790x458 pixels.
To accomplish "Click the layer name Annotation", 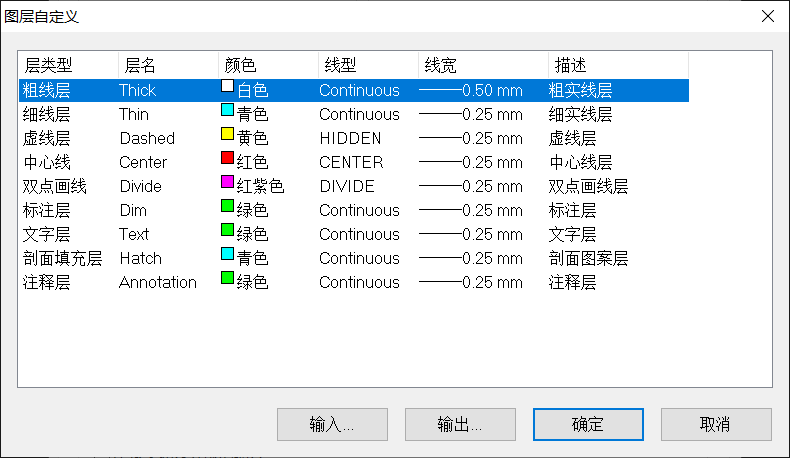I will pyautogui.click(x=158, y=282).
